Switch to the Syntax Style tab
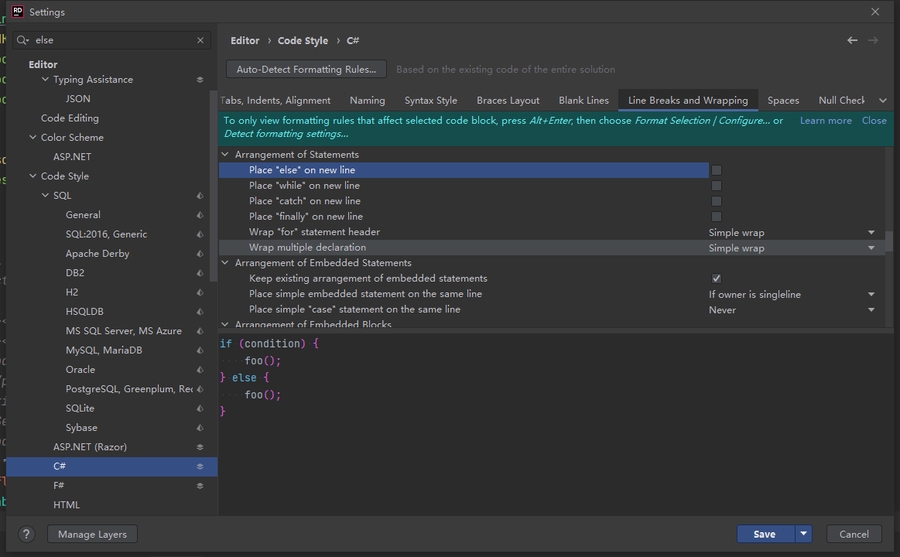This screenshot has width=900, height=557. pos(430,100)
